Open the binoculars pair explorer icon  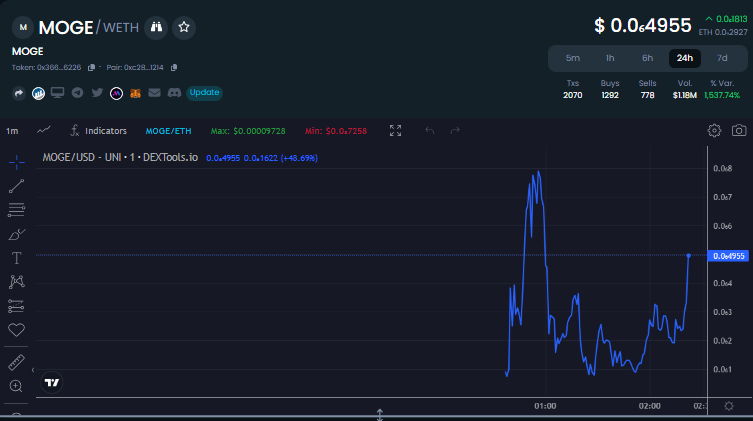[156, 27]
